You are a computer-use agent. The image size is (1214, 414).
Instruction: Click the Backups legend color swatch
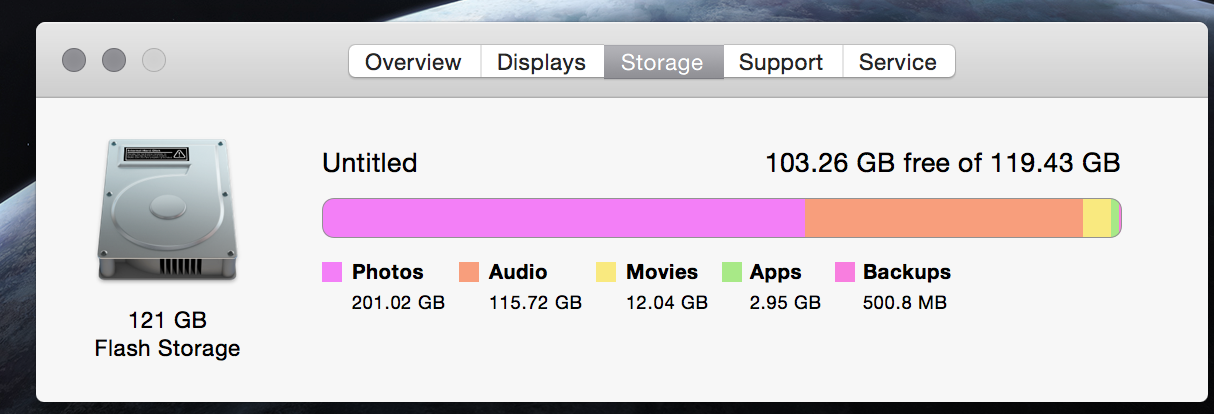click(x=845, y=272)
